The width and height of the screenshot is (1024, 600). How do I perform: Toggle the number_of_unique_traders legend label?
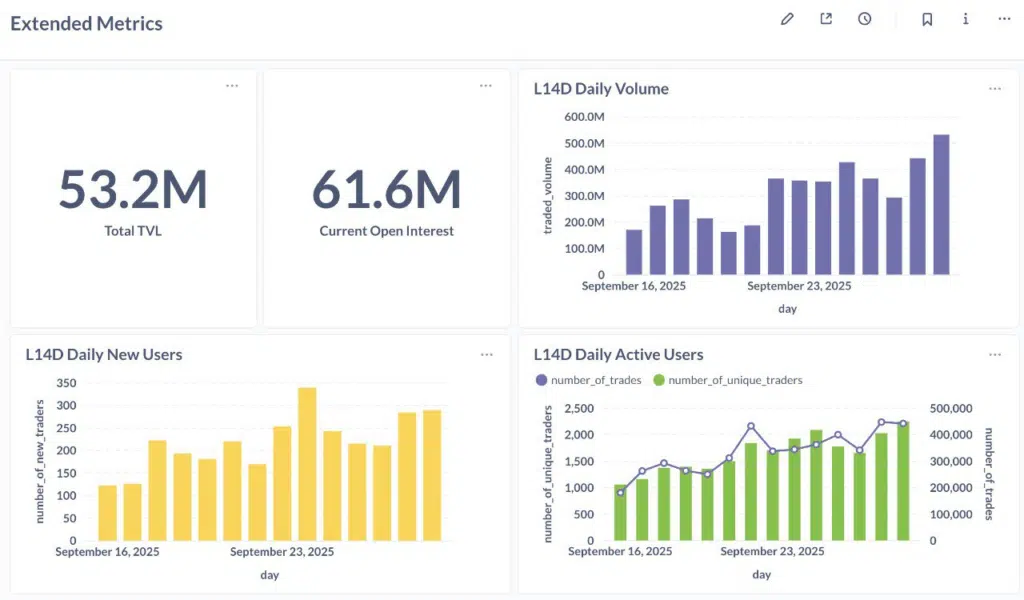point(735,380)
